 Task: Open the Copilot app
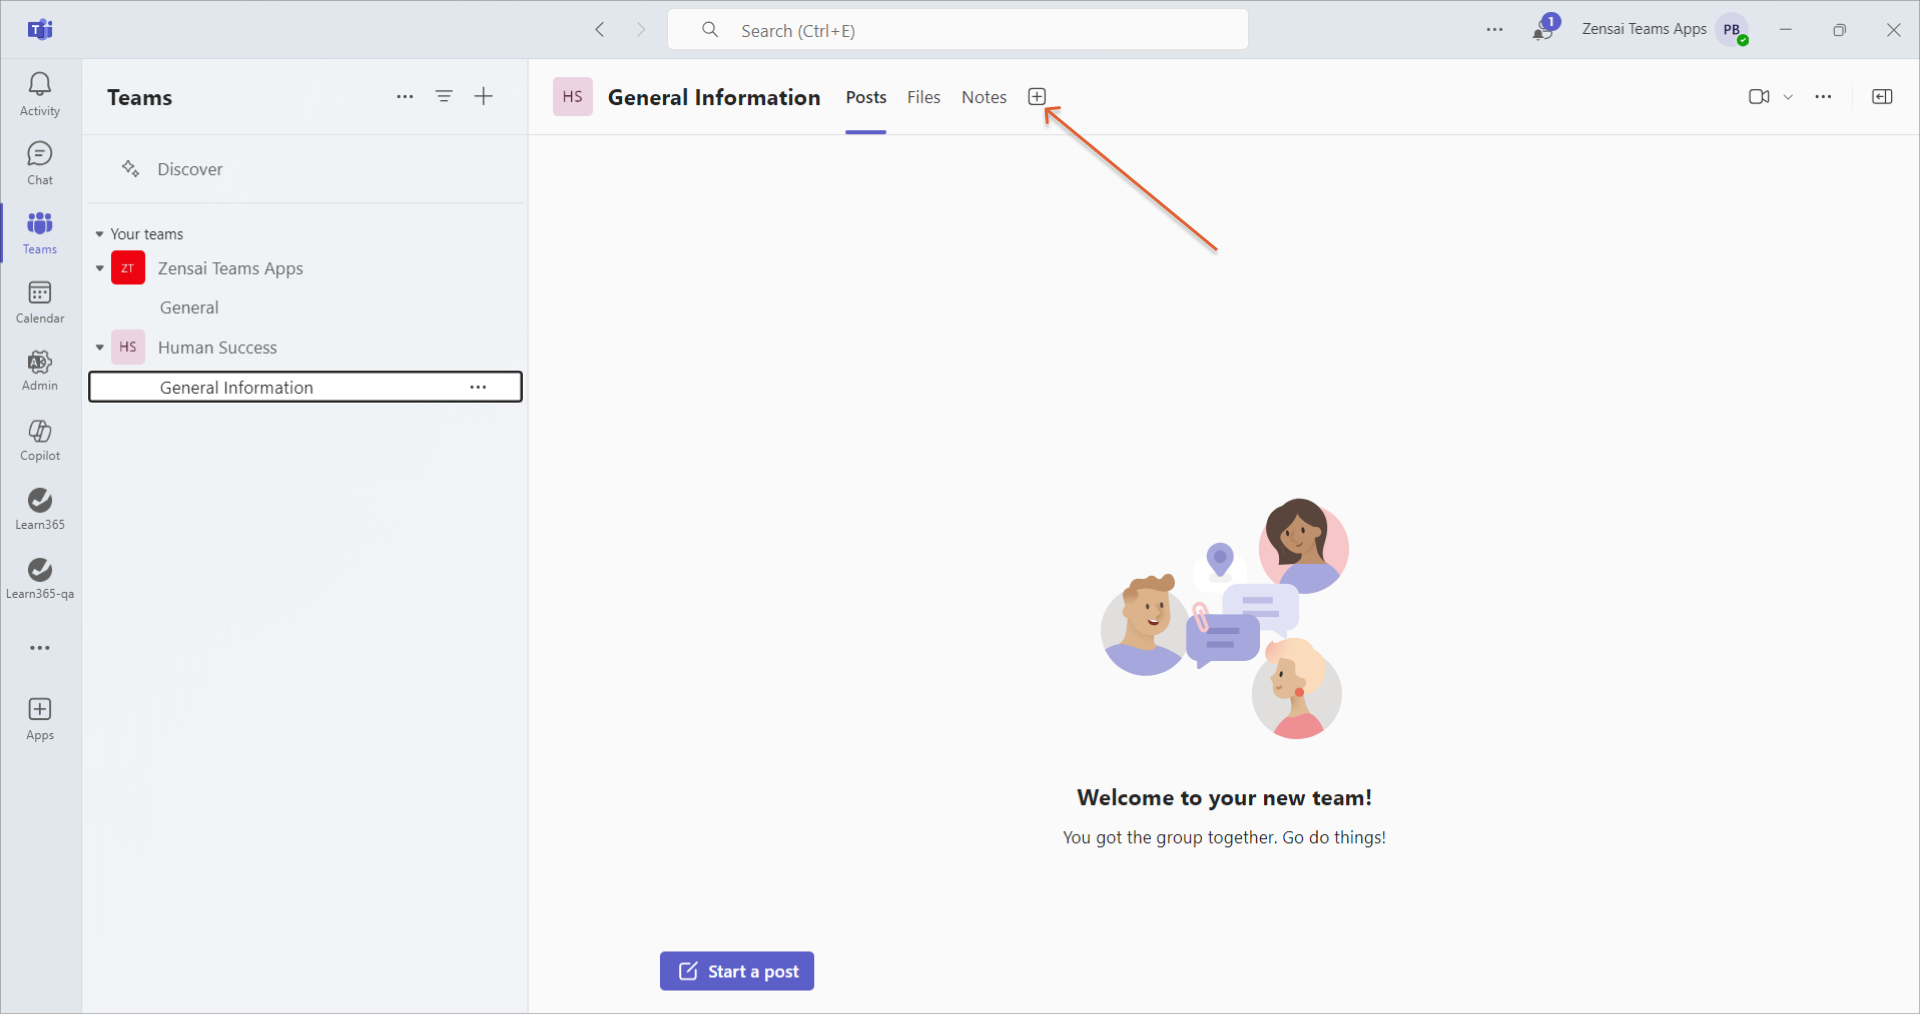coord(40,440)
